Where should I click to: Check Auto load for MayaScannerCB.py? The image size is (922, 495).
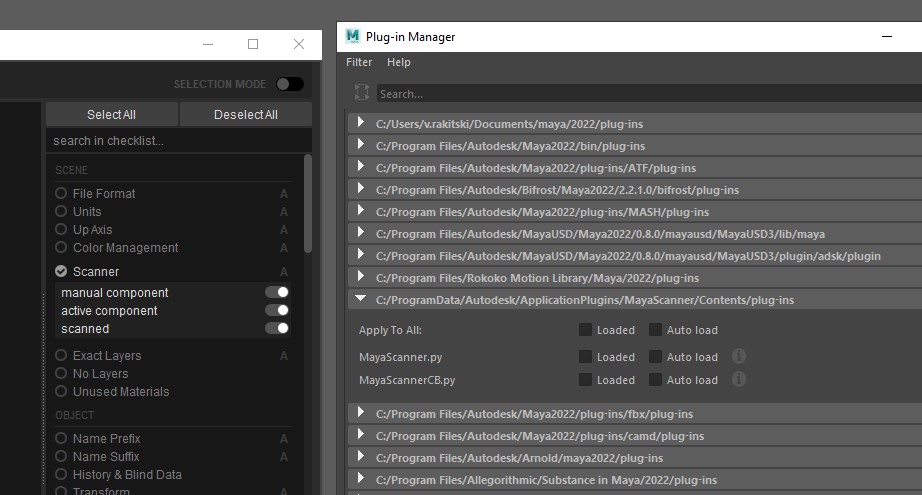[655, 380]
